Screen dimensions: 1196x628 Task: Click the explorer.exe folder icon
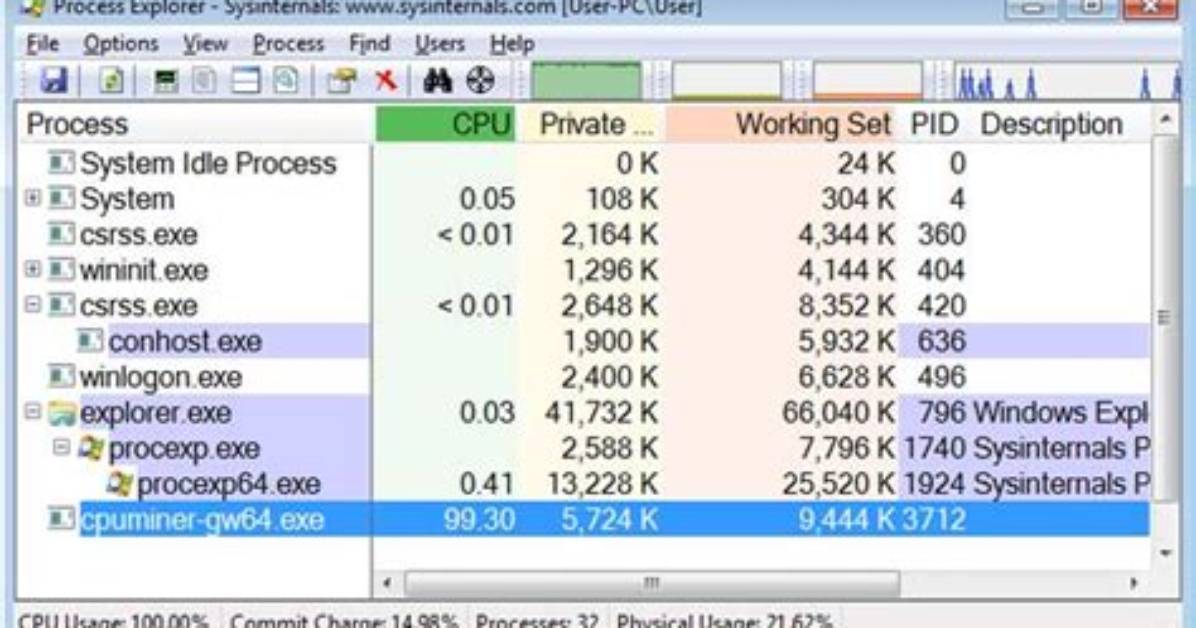pos(62,414)
